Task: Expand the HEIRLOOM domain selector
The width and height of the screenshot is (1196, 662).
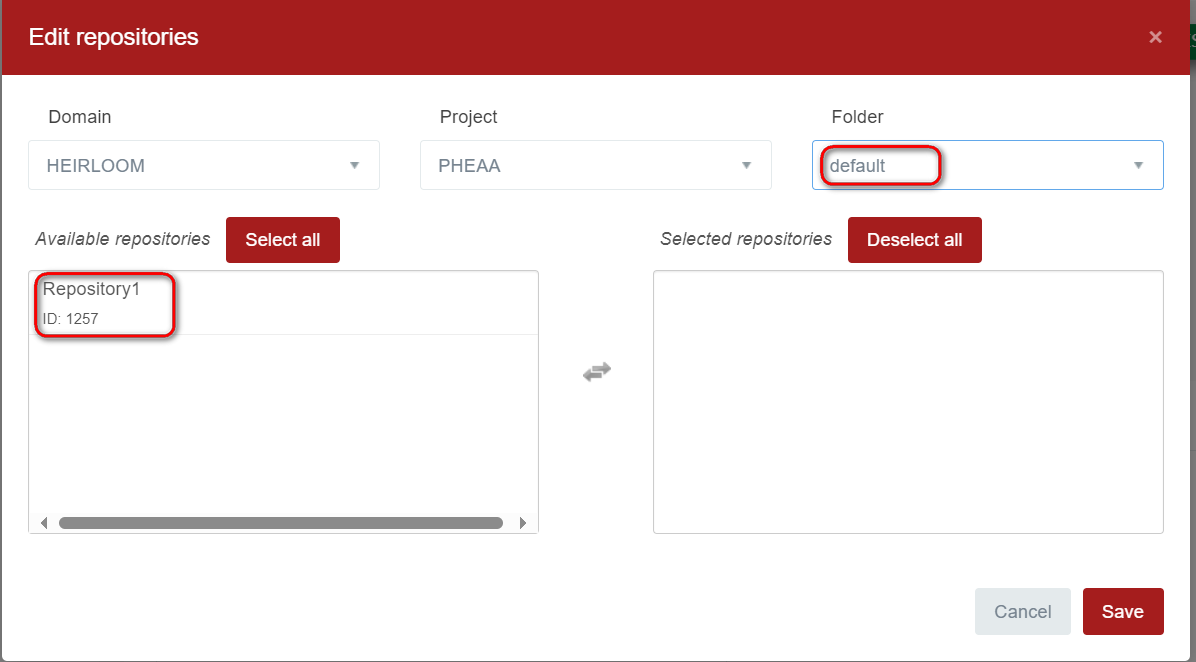Action: pos(204,165)
